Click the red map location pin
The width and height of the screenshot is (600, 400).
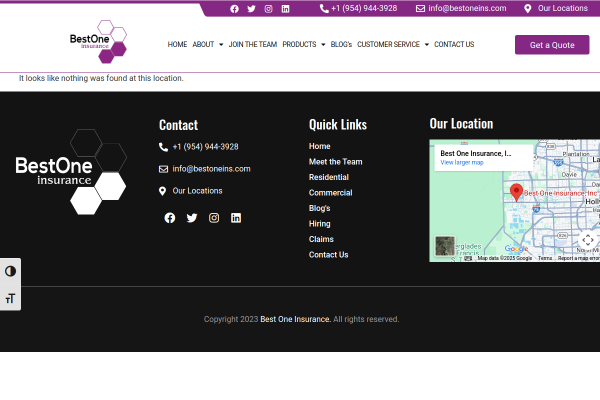pos(516,191)
